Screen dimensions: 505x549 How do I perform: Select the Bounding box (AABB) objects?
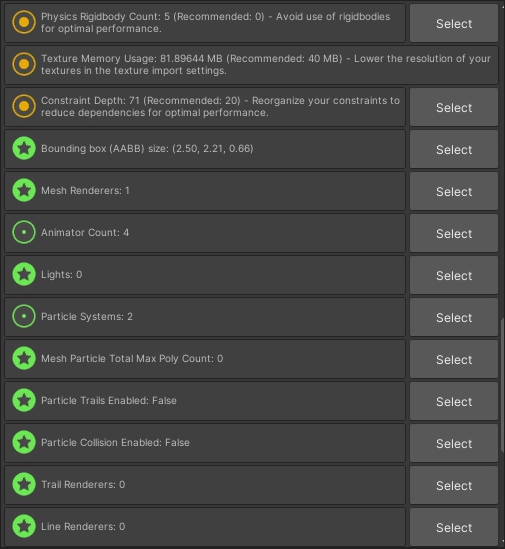(454, 150)
